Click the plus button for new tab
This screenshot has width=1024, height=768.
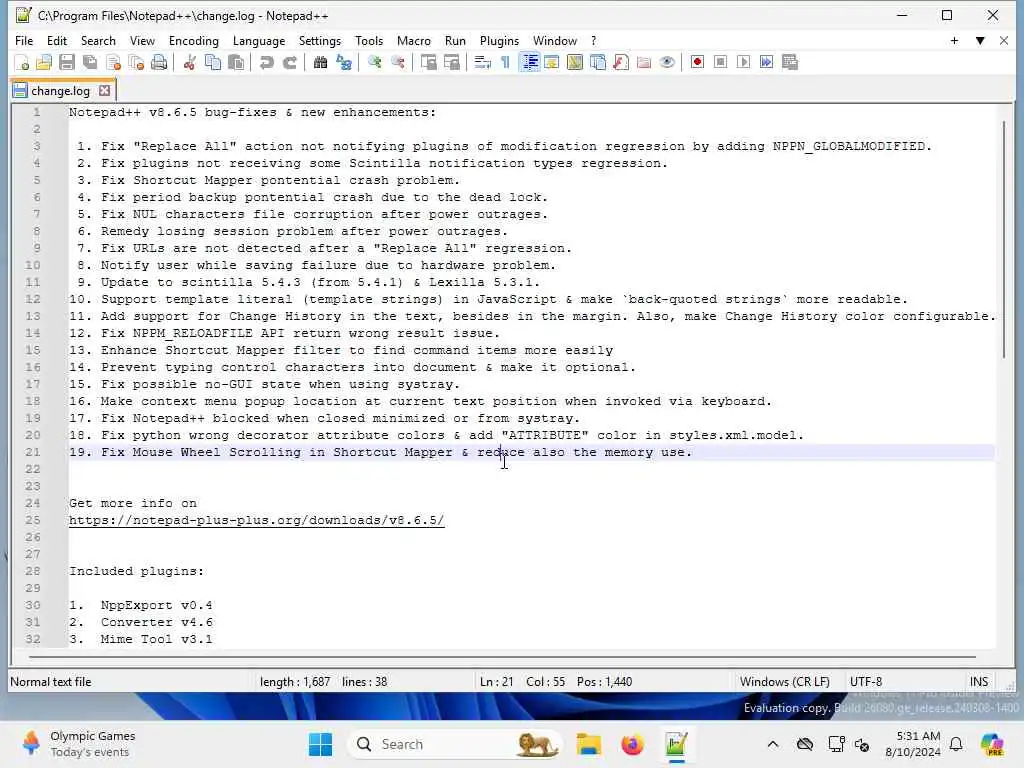tap(954, 40)
